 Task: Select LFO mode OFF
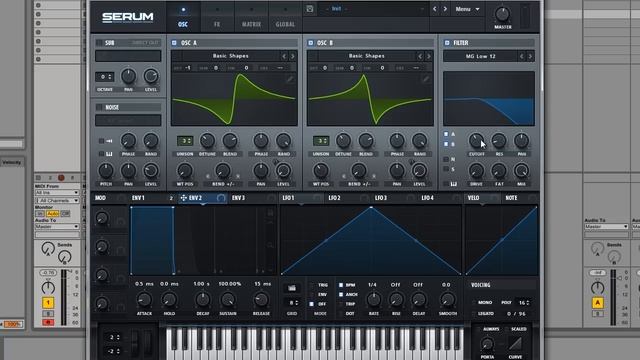311,304
